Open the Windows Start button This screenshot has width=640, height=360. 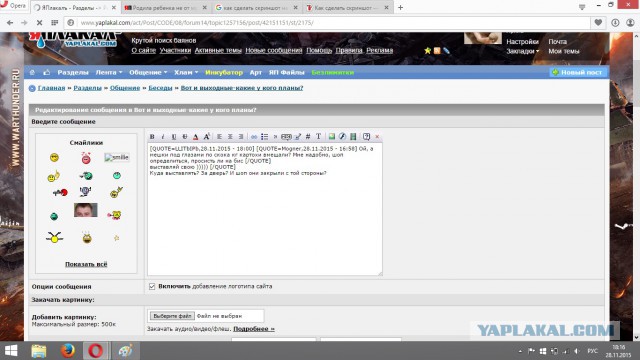tap(11, 351)
